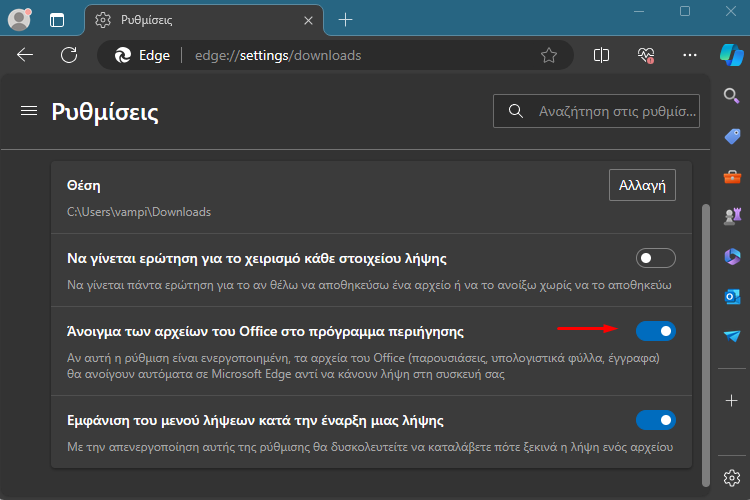Disable opening Office files in browser
Viewport: 750px width, 500px height.
pyautogui.click(x=656, y=331)
